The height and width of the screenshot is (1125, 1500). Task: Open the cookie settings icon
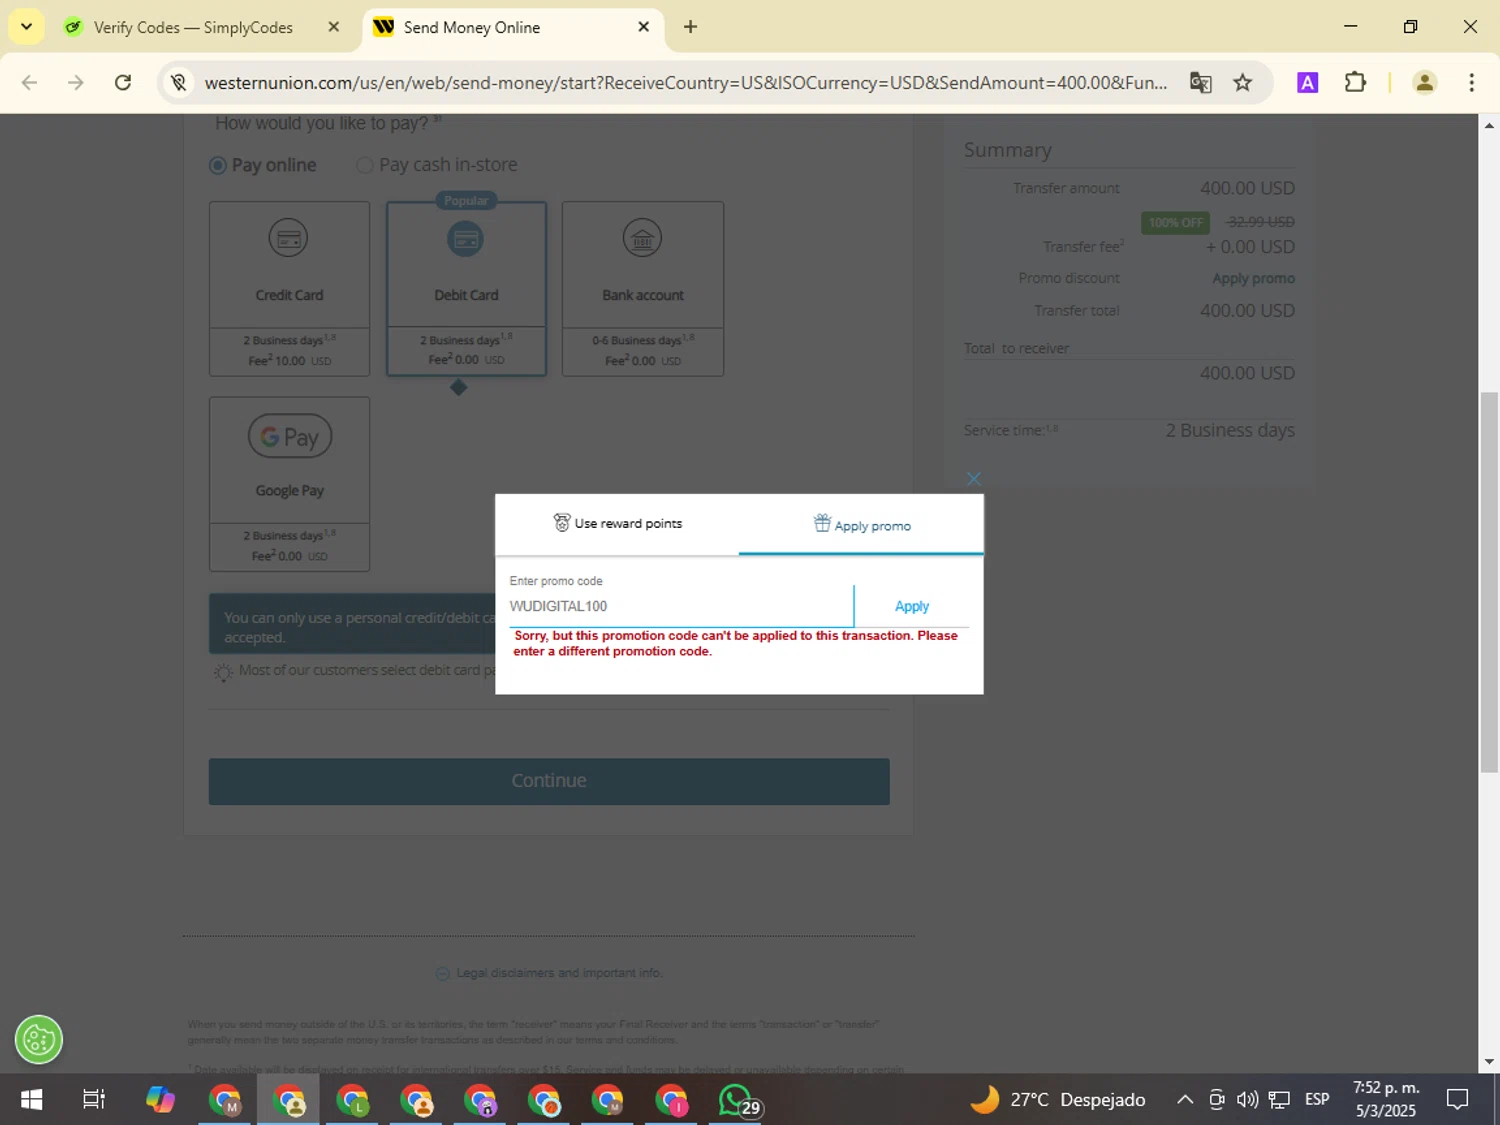coord(39,1041)
